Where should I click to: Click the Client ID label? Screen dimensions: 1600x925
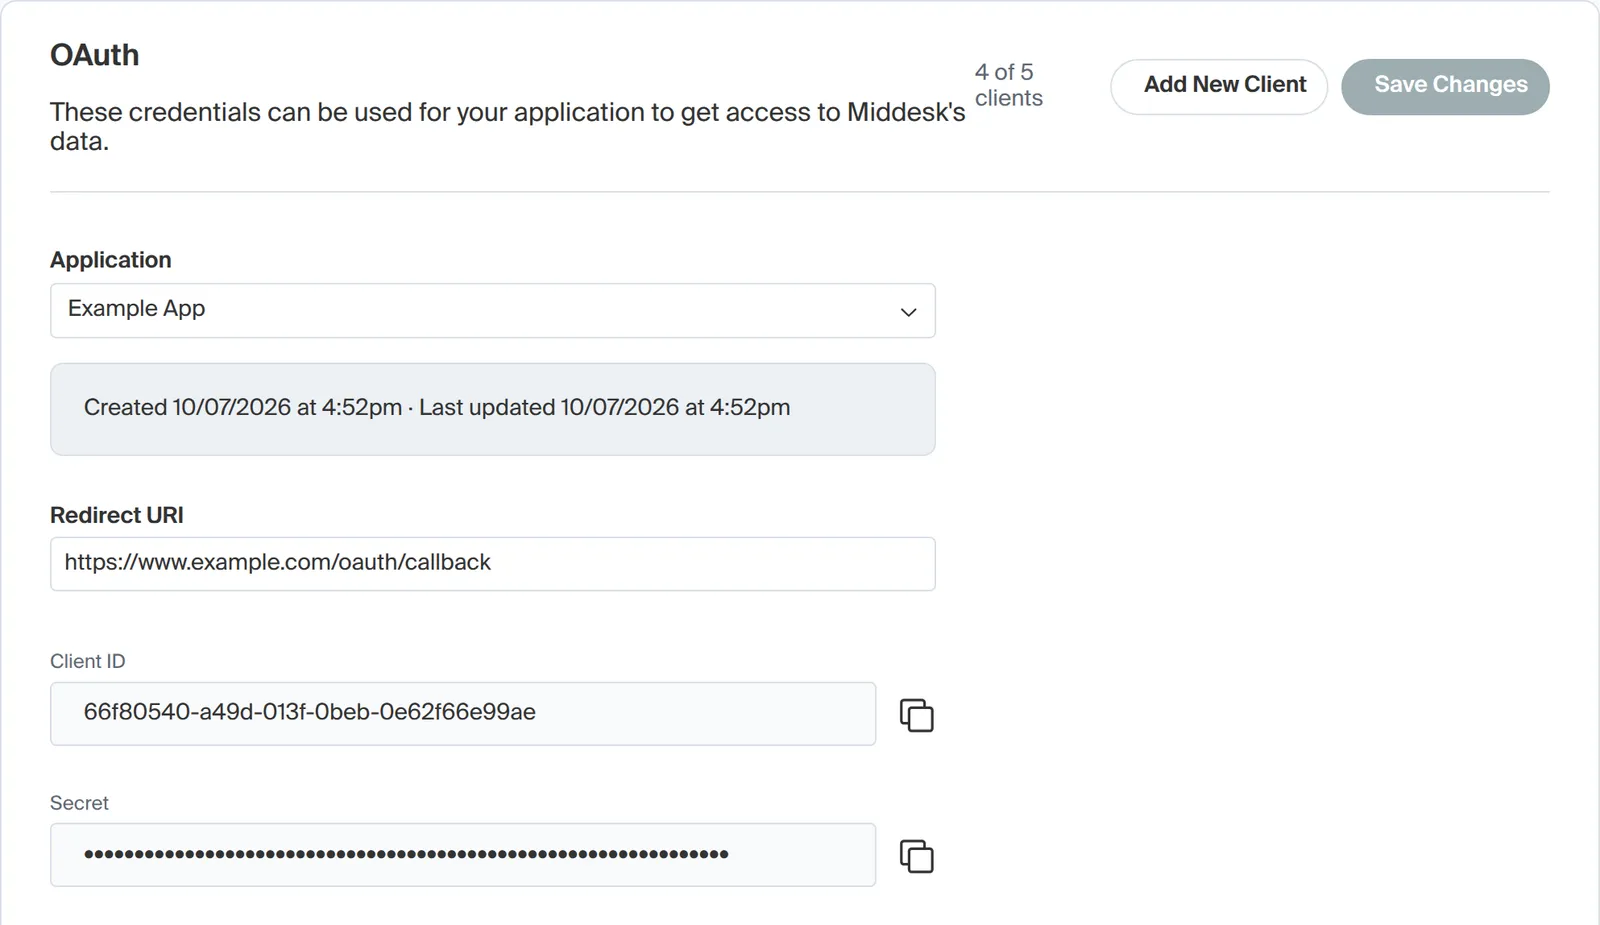[88, 661]
